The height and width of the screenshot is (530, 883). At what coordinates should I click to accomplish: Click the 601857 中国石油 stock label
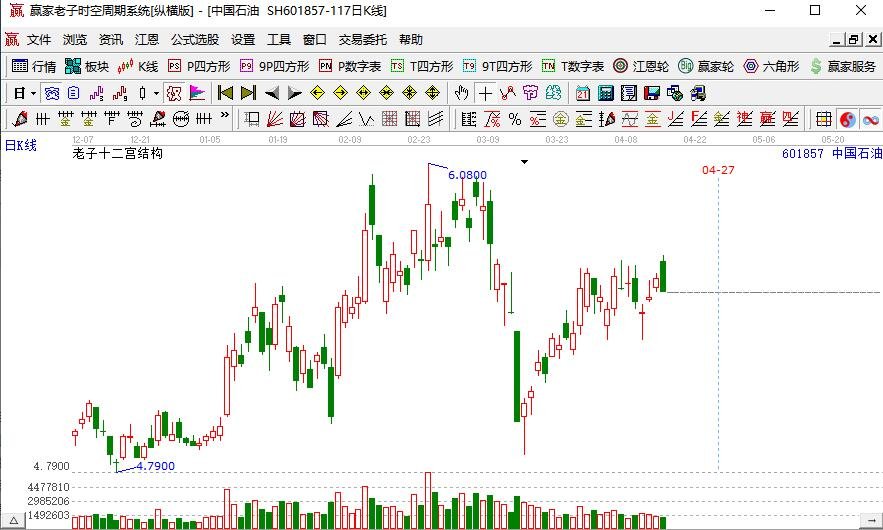click(832, 153)
